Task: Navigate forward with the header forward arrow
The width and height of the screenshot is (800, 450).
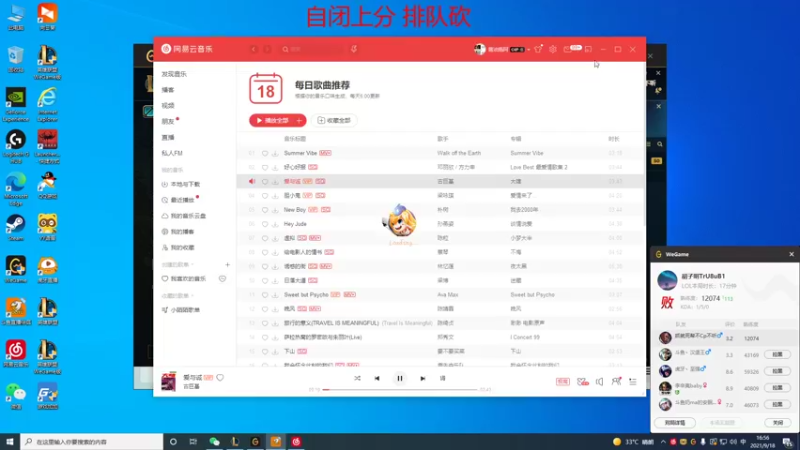Action: [267, 49]
